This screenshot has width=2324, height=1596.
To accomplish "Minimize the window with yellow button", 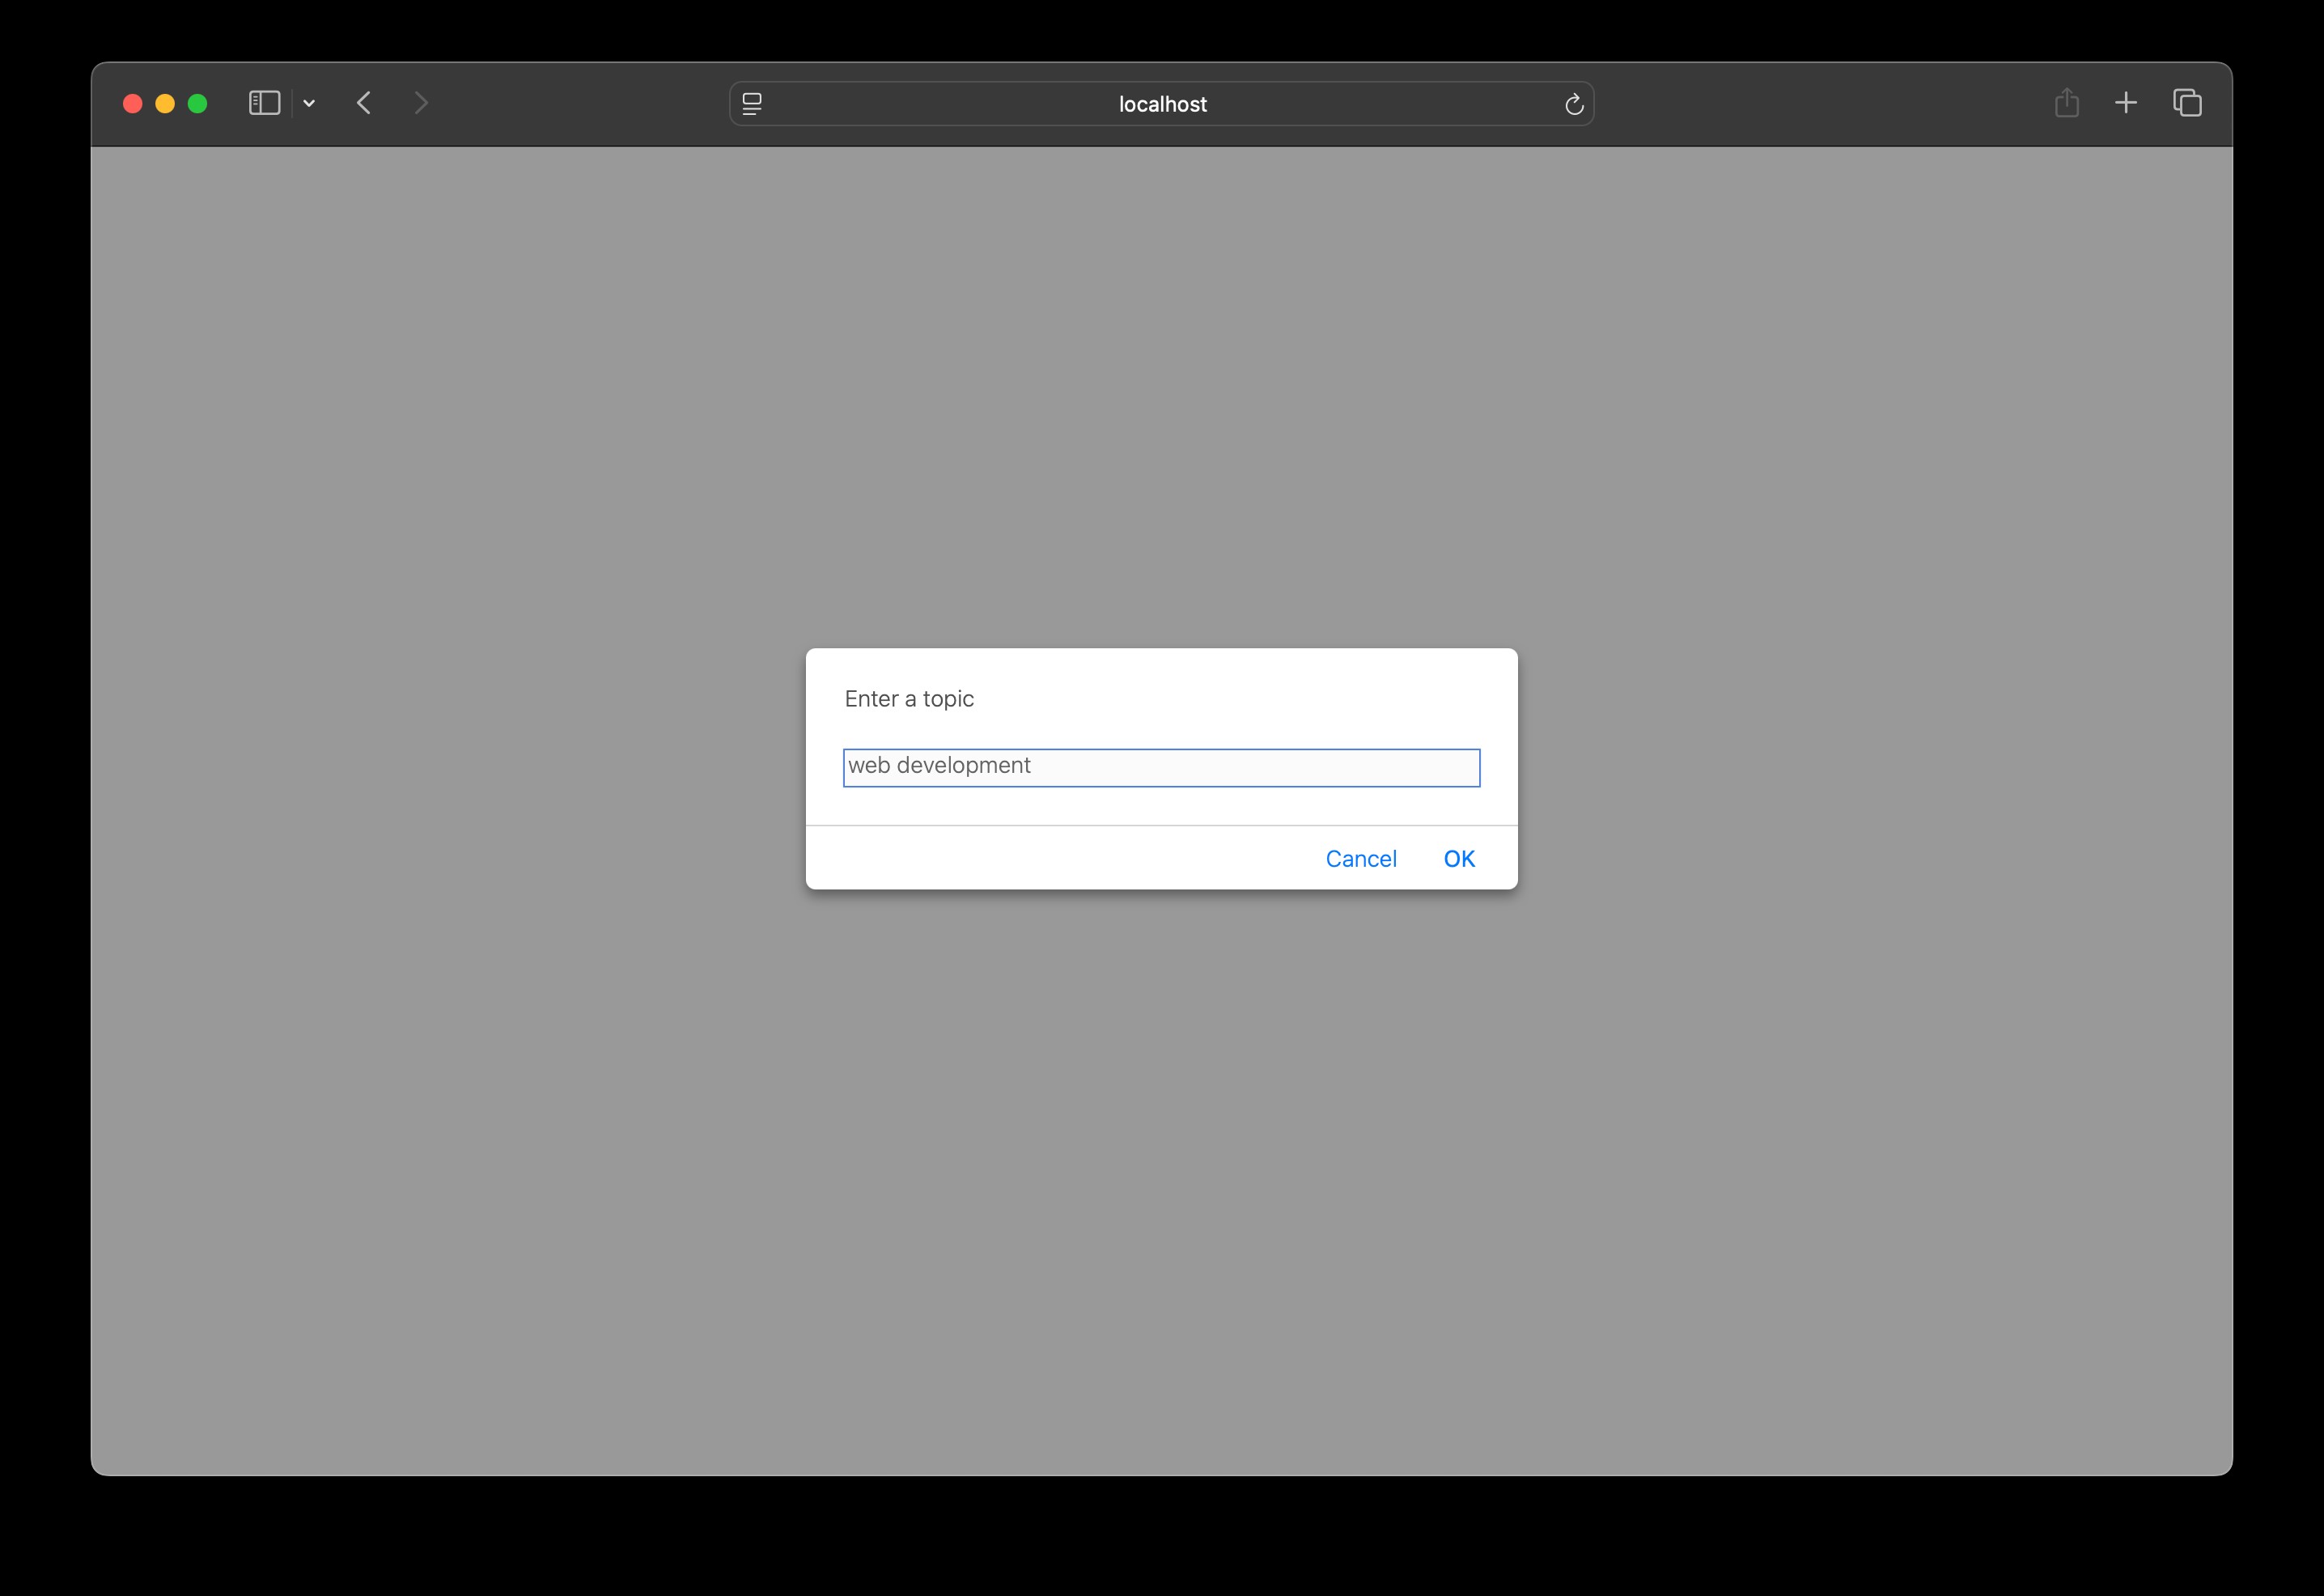I will coord(165,104).
